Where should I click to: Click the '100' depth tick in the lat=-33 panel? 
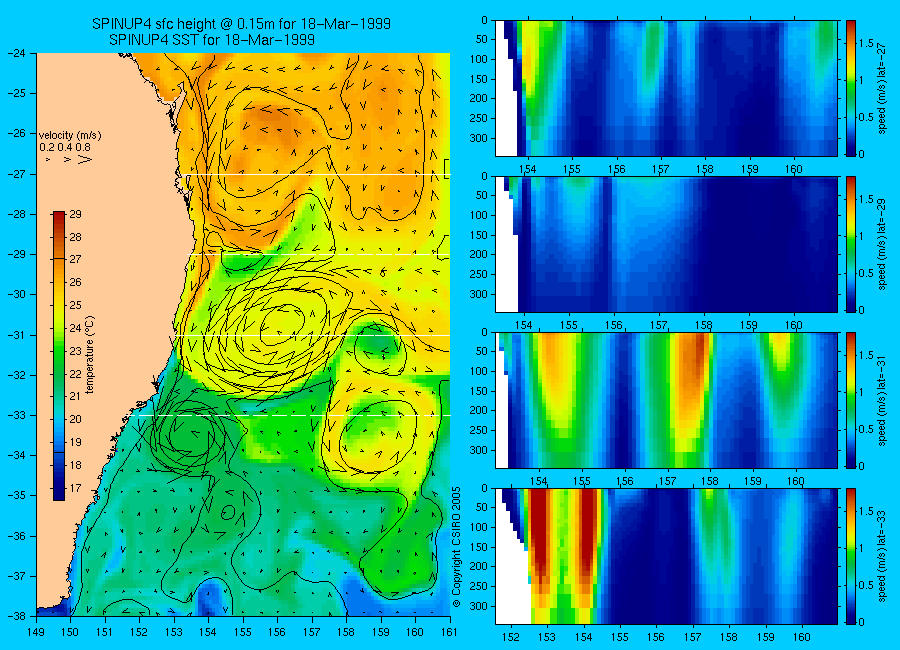pyautogui.click(x=478, y=527)
